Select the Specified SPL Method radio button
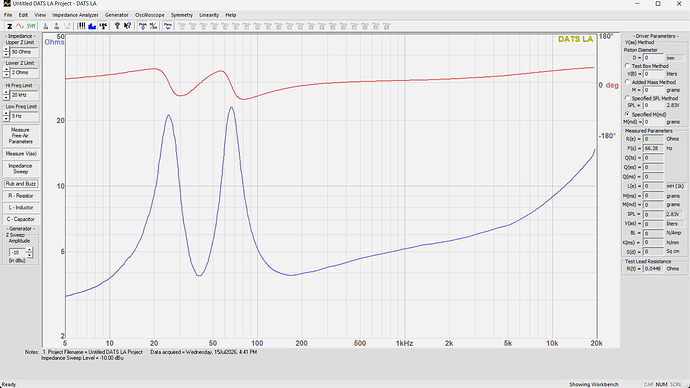The image size is (690, 388). tap(628, 98)
